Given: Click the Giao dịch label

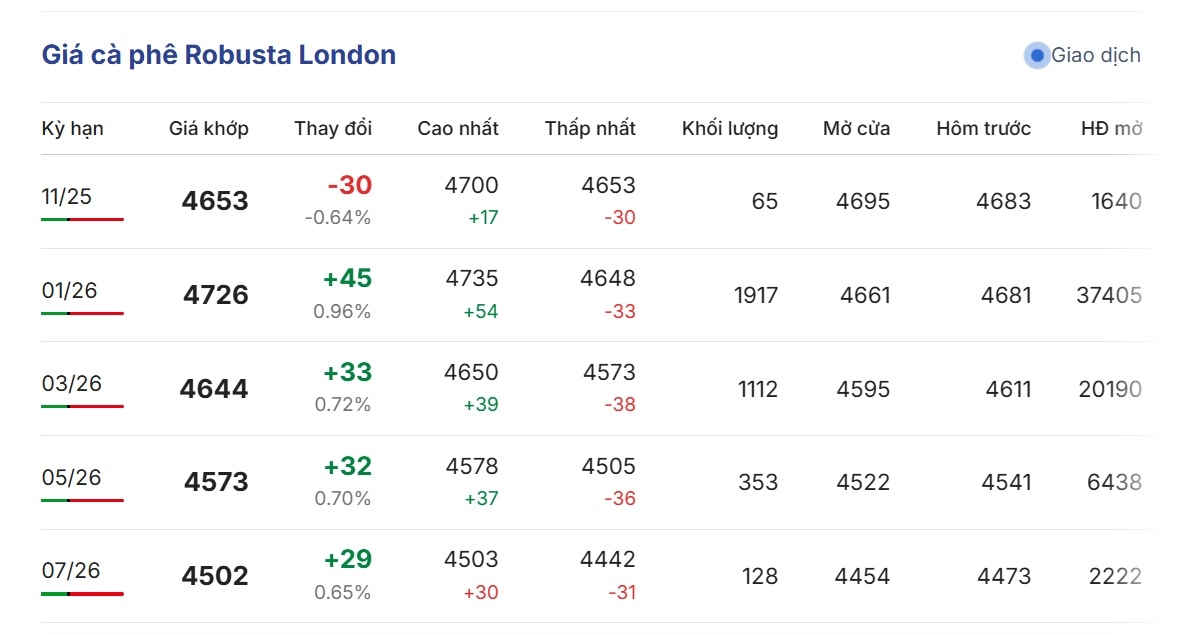Looking at the screenshot, I should (x=1095, y=56).
